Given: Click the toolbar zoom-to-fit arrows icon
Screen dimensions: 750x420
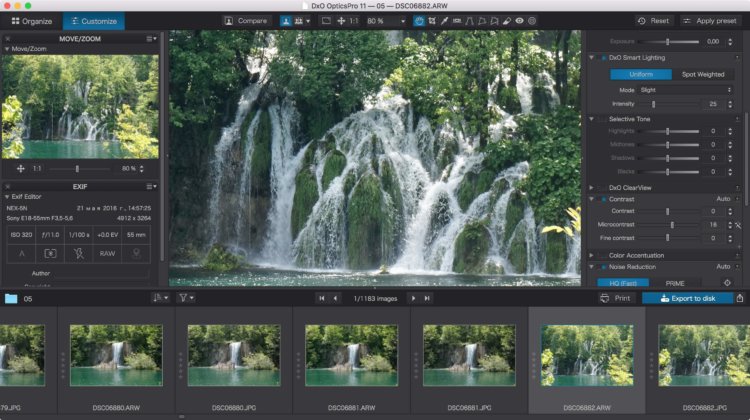Looking at the screenshot, I should coord(341,21).
